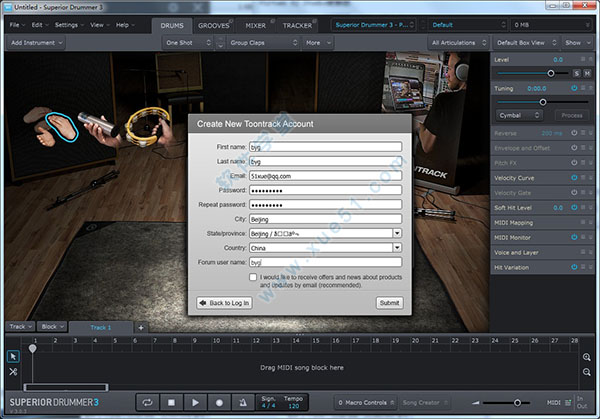Open Song Creator panel
Screen dimensions: 600x419
click(x=425, y=403)
